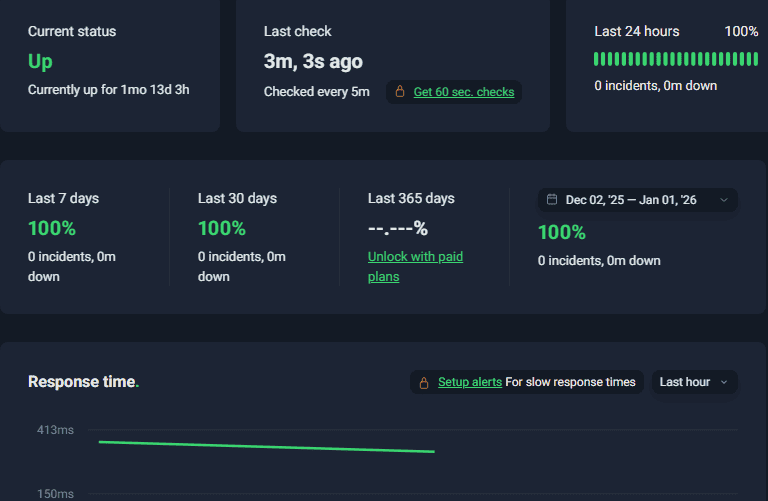Click green response time line in chart
The width and height of the screenshot is (768, 501).
pos(266,447)
